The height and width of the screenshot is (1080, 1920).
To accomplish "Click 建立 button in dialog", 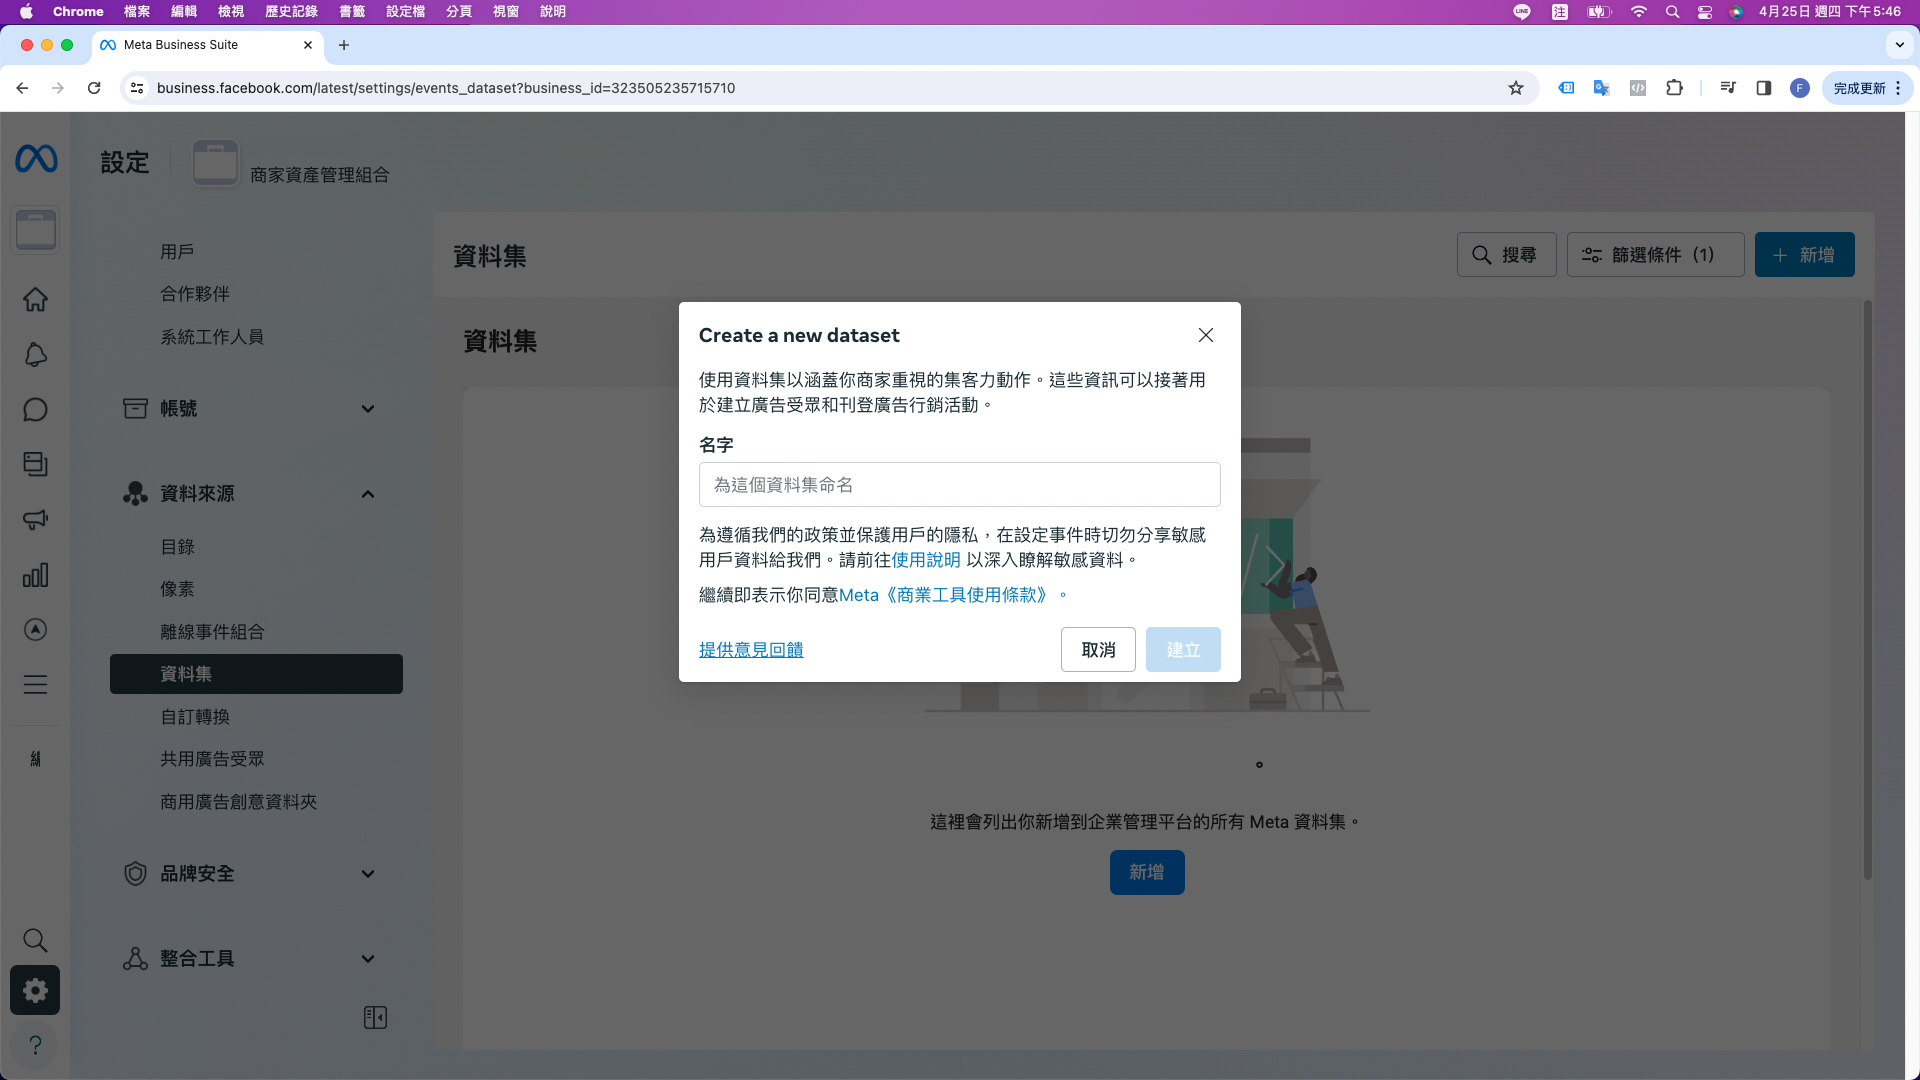I will pos(1183,650).
